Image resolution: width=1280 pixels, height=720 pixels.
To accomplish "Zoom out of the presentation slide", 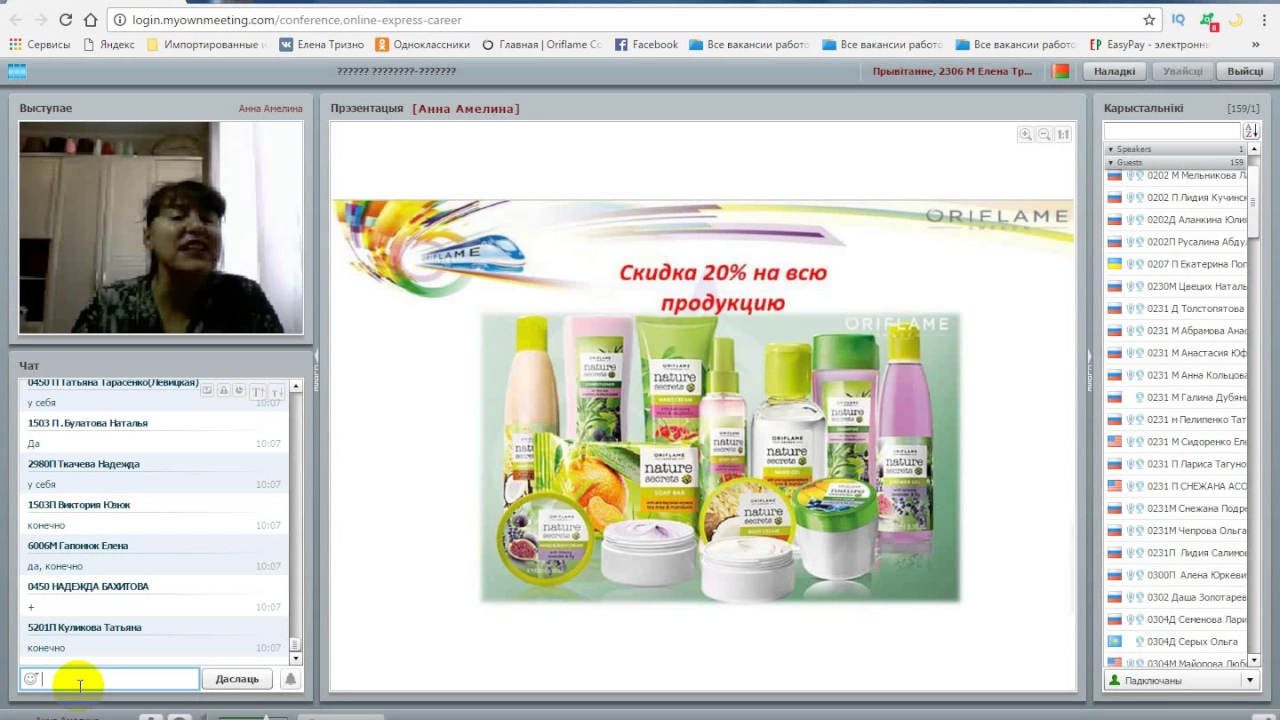I will pyautogui.click(x=1044, y=134).
